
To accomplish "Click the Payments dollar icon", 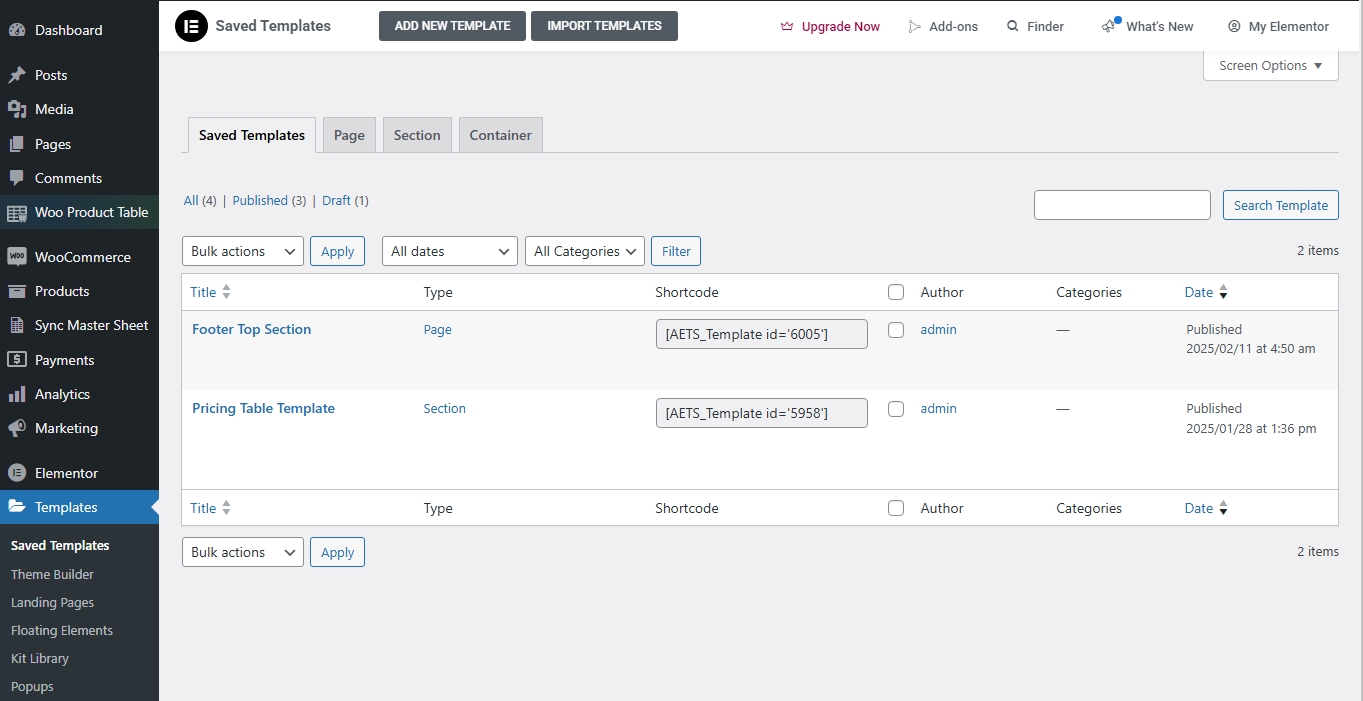I will (x=16, y=360).
